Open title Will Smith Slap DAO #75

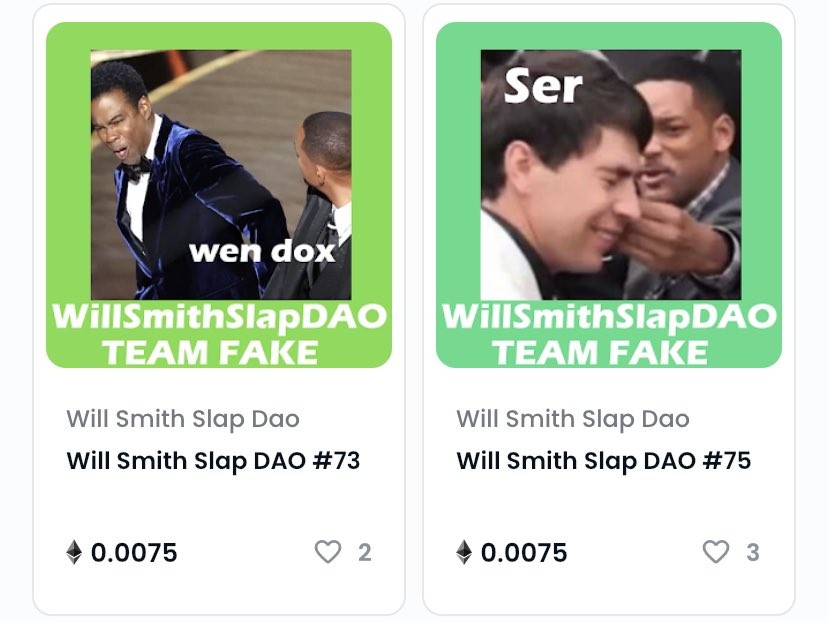[x=604, y=460]
